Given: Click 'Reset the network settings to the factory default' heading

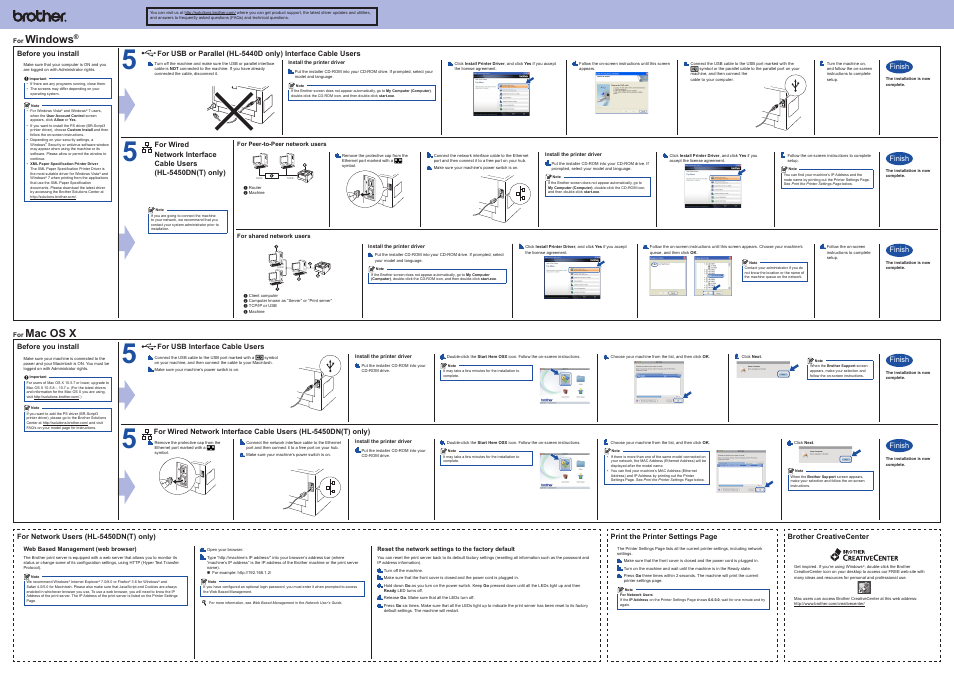Looking at the screenshot, I should (446, 549).
